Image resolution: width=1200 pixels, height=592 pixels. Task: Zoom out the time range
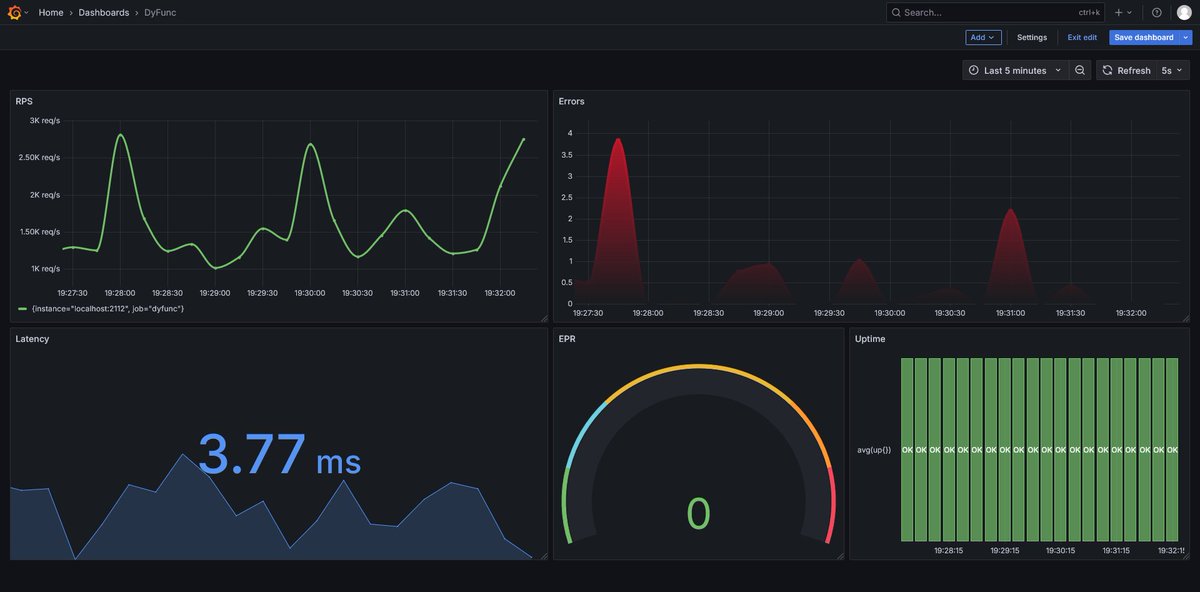[1080, 70]
